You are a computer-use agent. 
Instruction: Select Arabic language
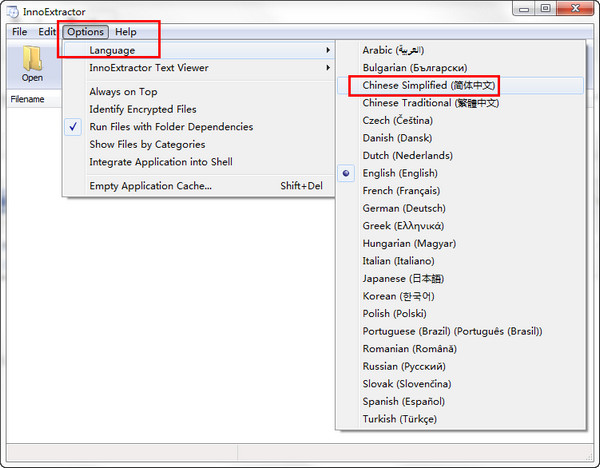coord(460,50)
